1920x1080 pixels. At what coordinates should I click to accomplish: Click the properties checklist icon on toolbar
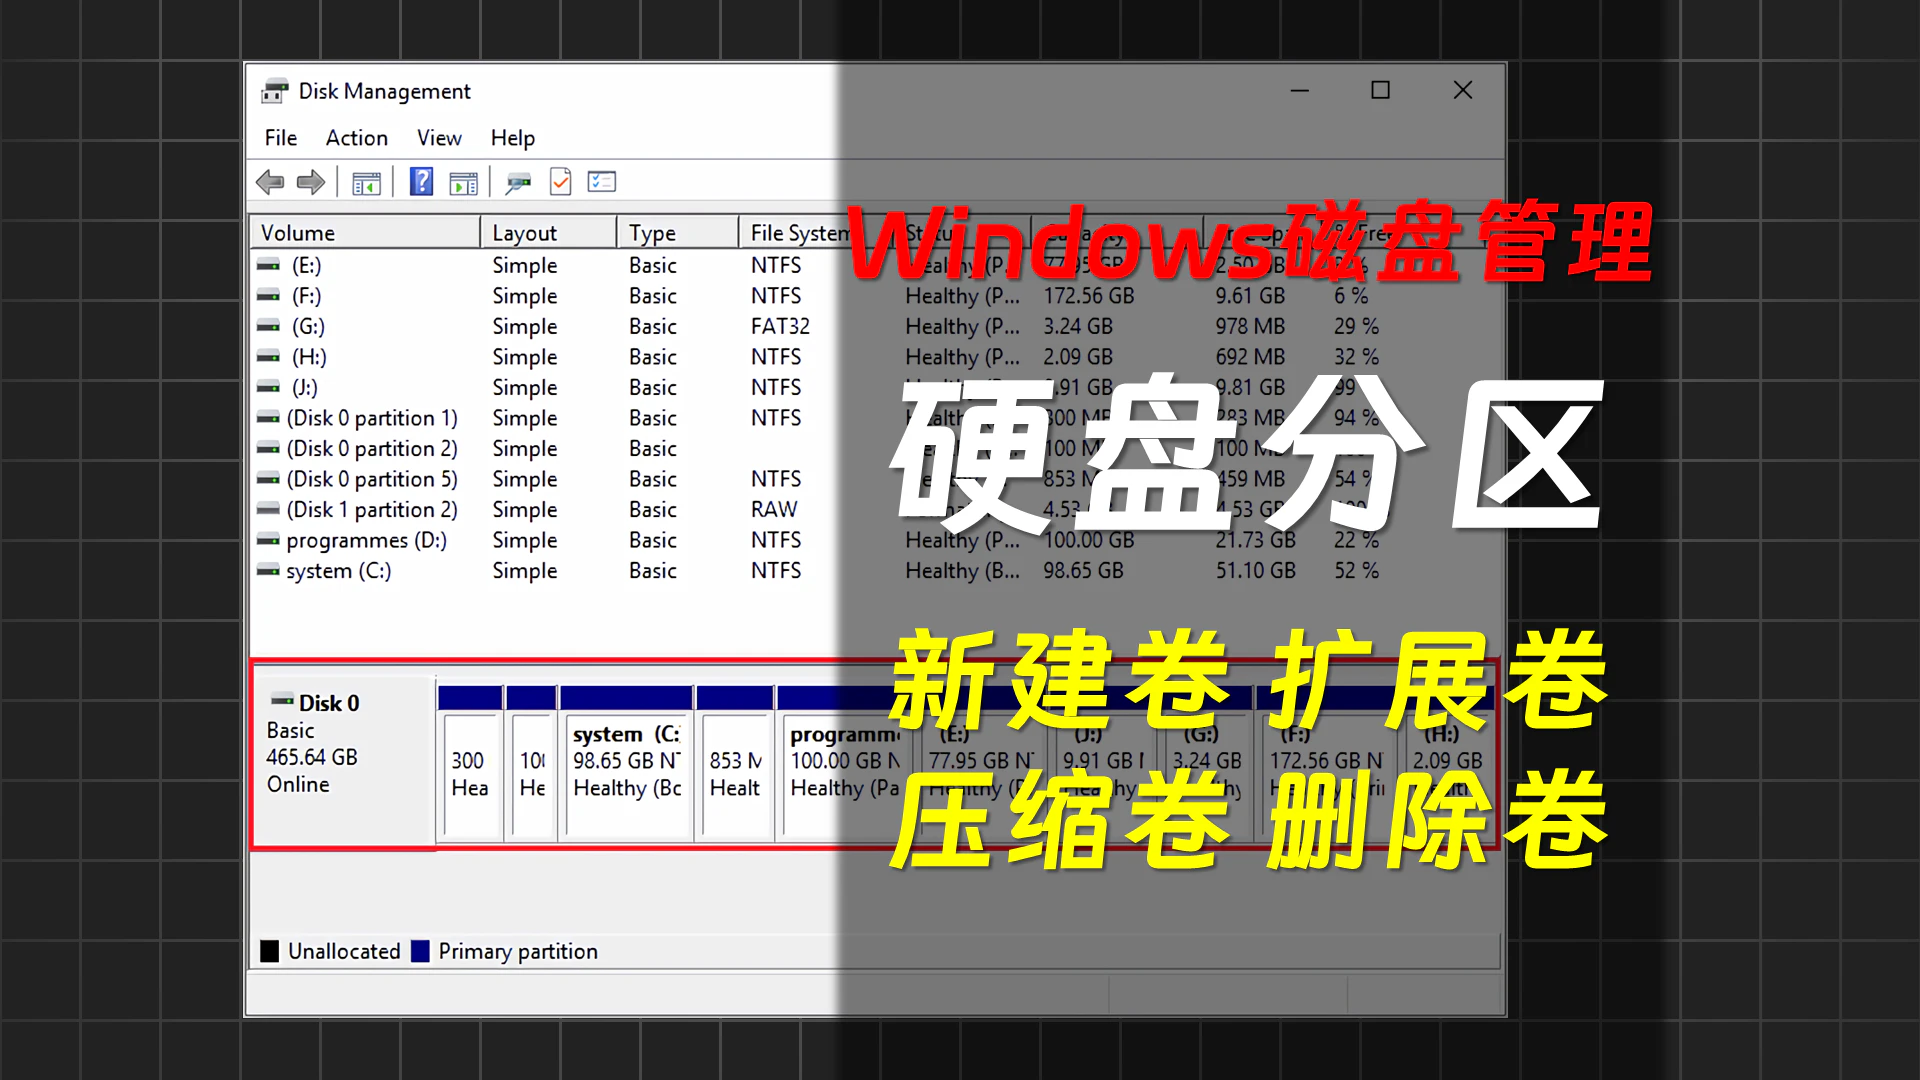(601, 181)
